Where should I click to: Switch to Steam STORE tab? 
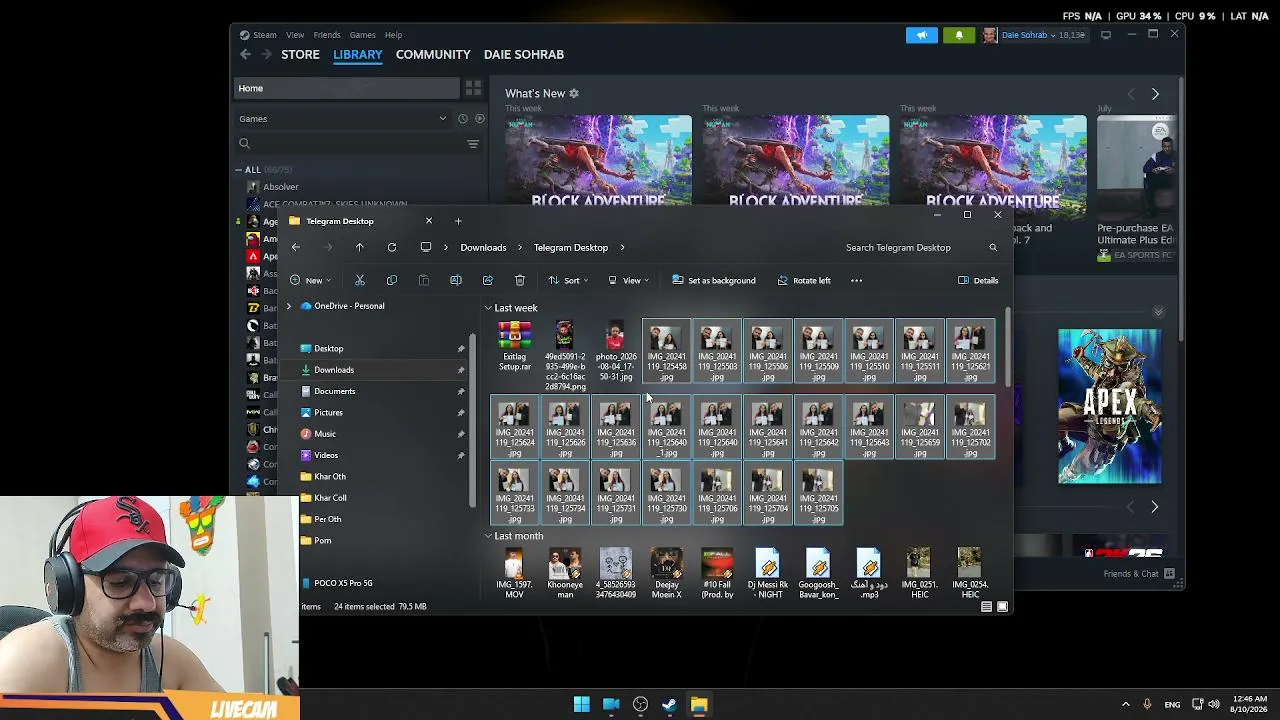tap(300, 55)
